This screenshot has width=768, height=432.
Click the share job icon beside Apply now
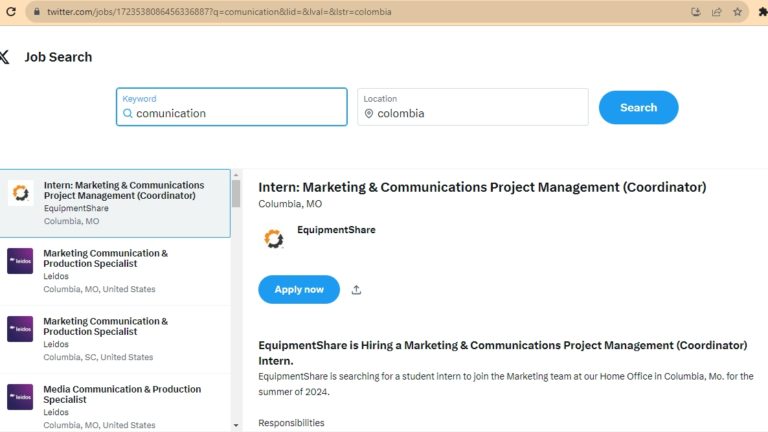pyautogui.click(x=356, y=290)
